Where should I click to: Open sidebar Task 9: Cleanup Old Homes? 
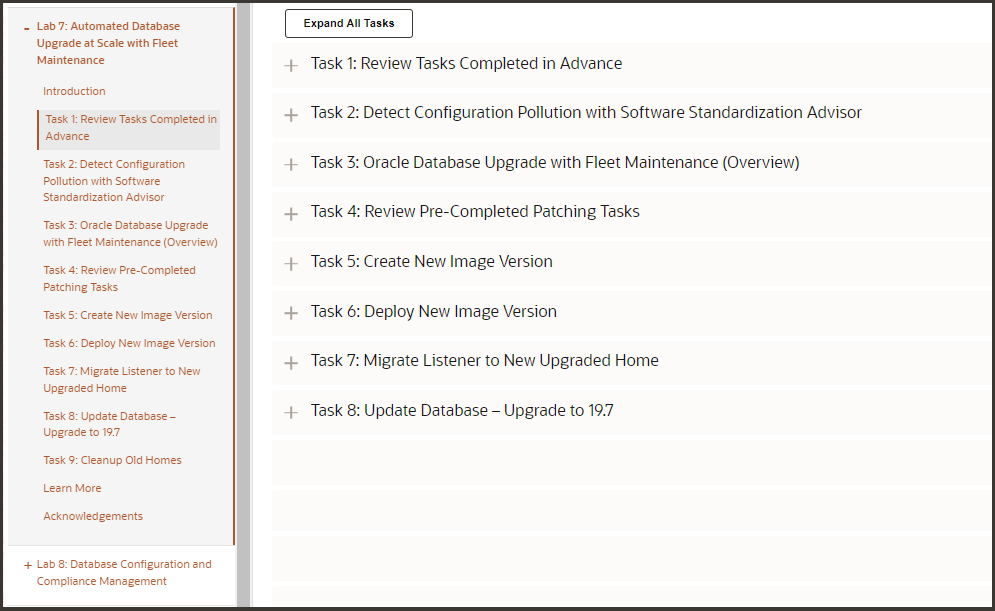coord(112,461)
